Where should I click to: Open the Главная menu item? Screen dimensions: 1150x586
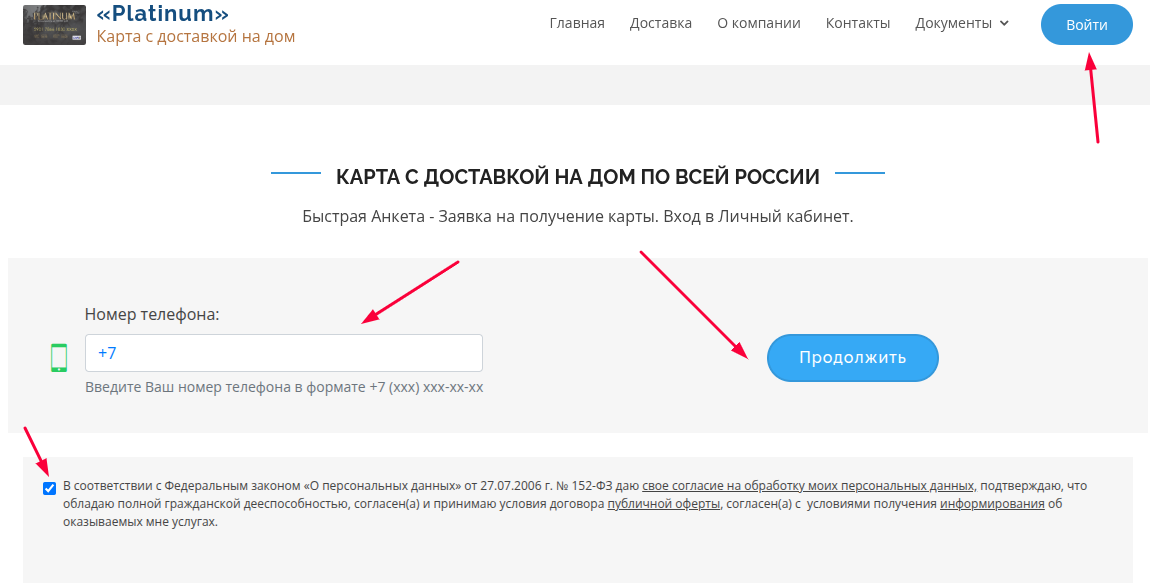[x=577, y=23]
